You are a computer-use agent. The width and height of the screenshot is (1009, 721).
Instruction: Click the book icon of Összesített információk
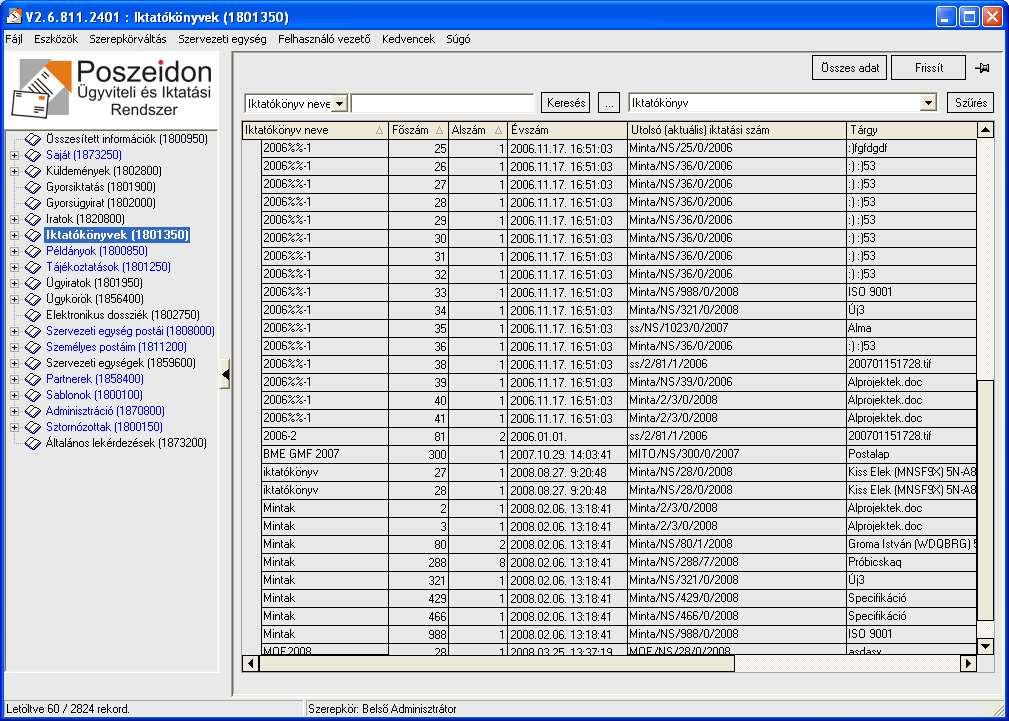tap(33, 139)
